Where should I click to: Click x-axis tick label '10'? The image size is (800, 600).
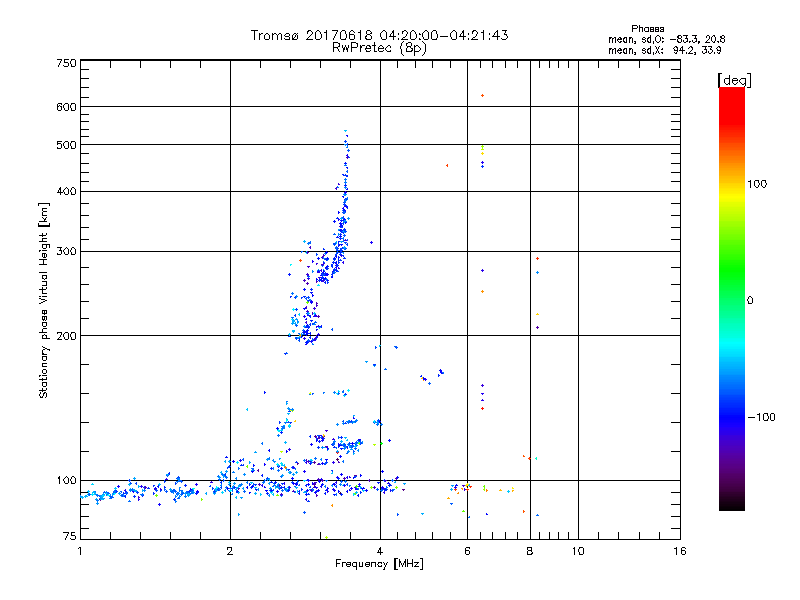[x=578, y=552]
